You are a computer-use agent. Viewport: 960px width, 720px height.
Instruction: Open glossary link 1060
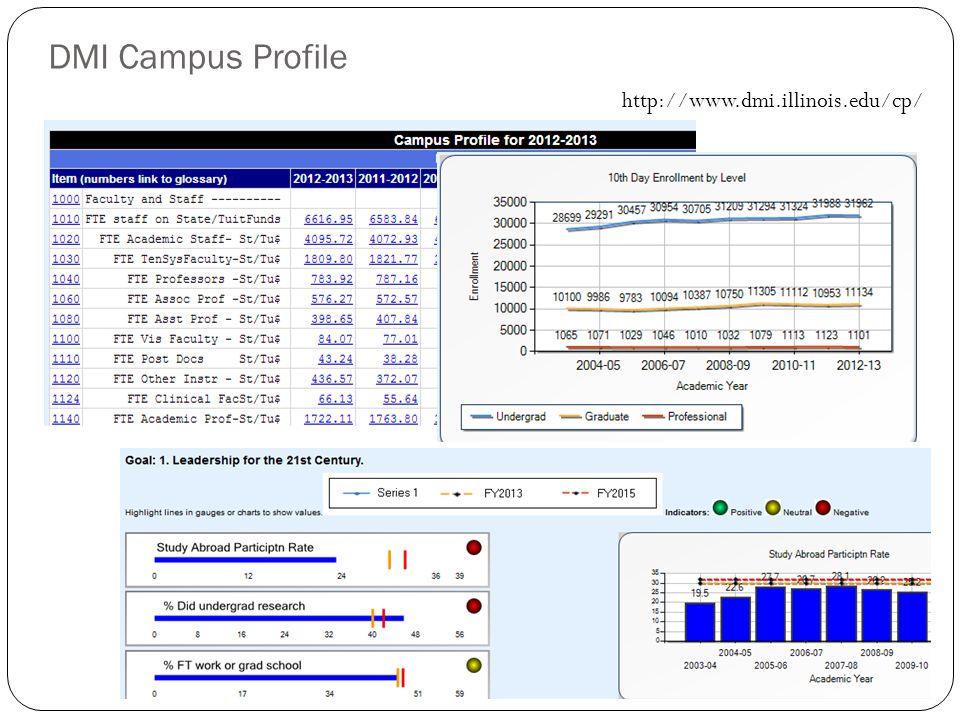(x=66, y=299)
